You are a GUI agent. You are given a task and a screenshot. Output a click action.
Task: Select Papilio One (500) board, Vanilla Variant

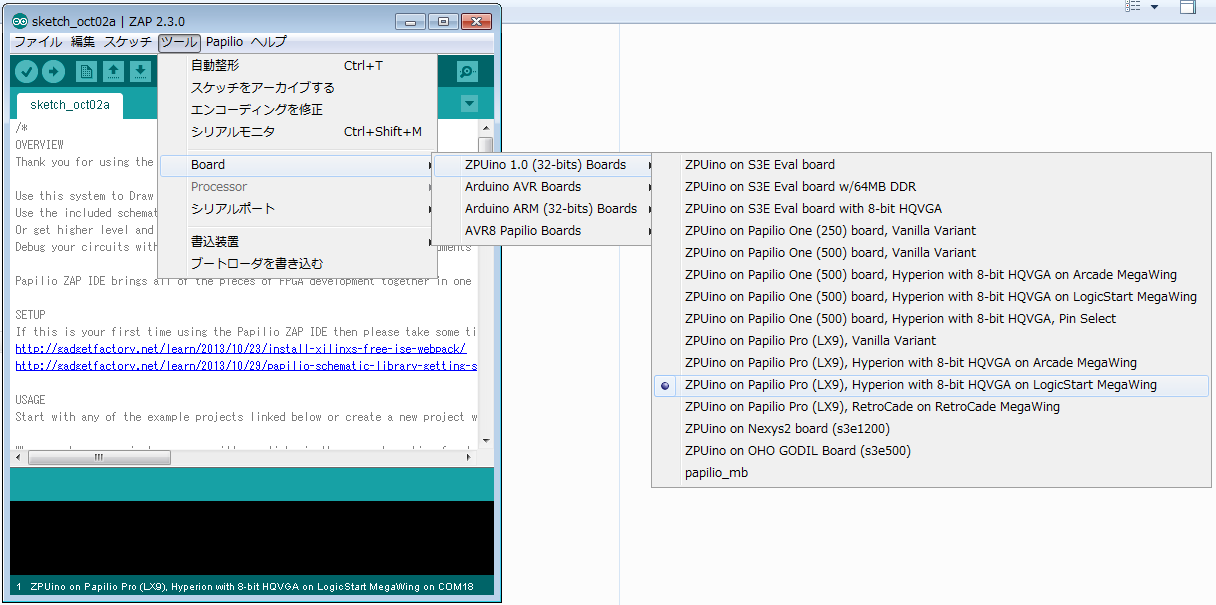click(931, 253)
